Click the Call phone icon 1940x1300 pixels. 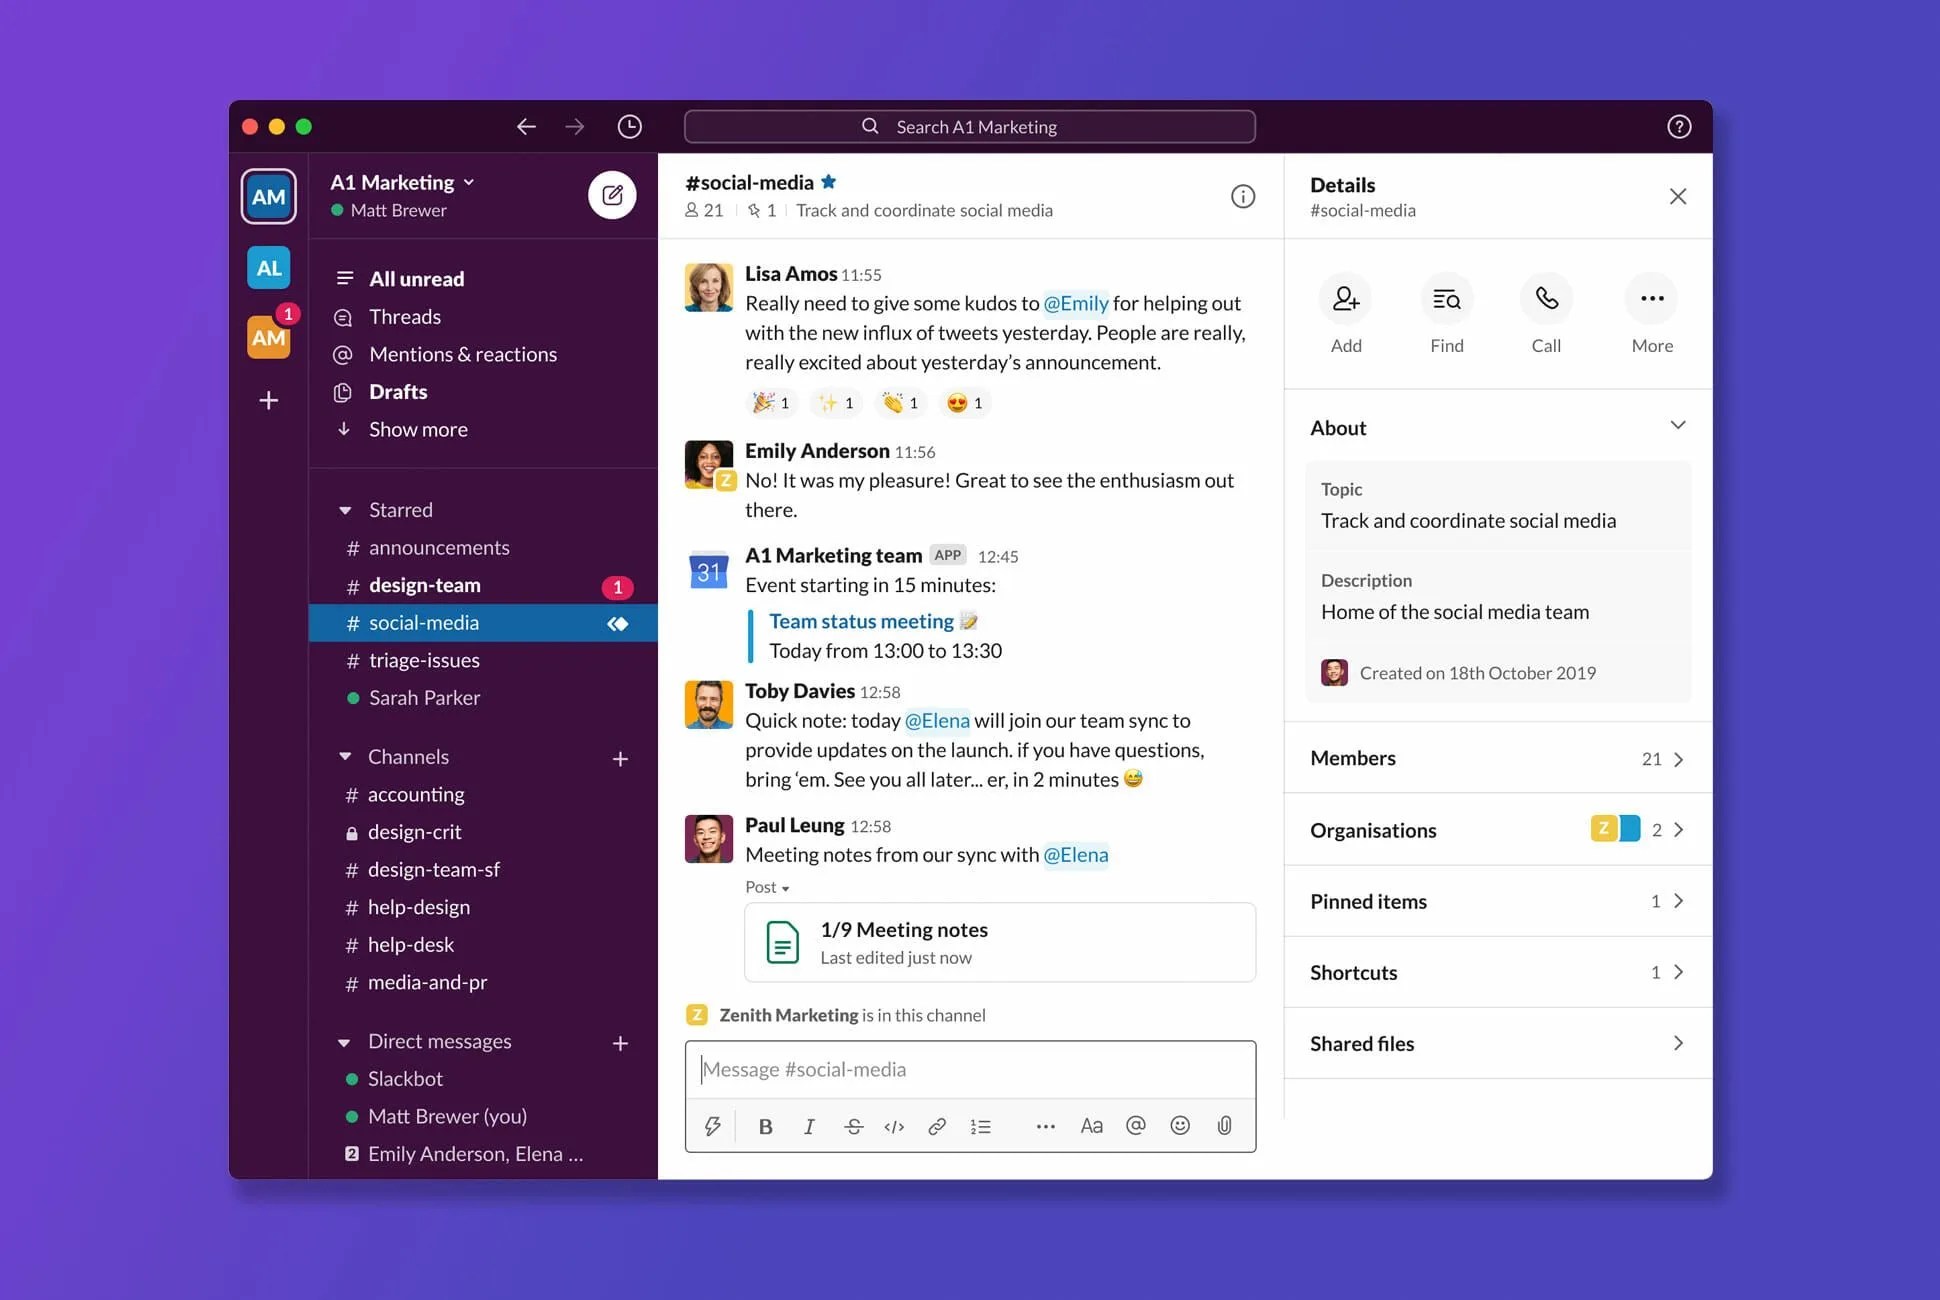[x=1546, y=299]
